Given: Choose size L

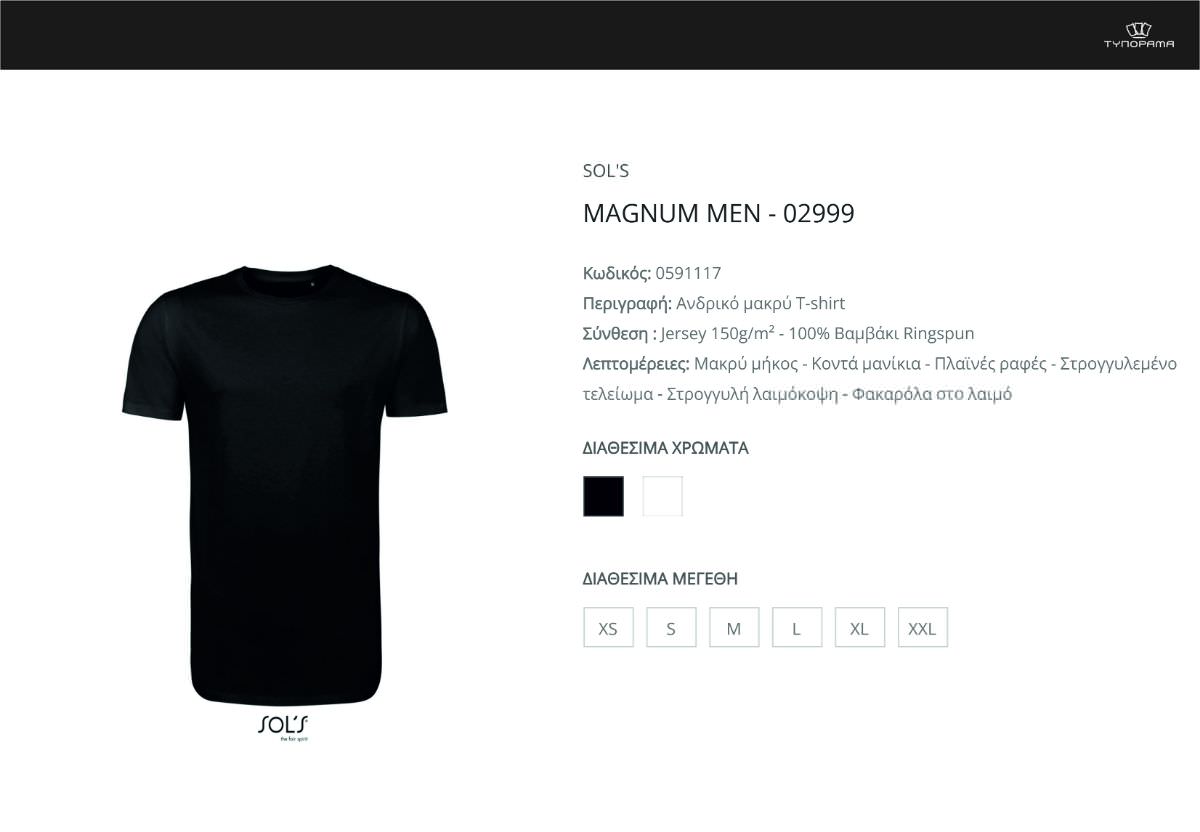Looking at the screenshot, I should [797, 628].
